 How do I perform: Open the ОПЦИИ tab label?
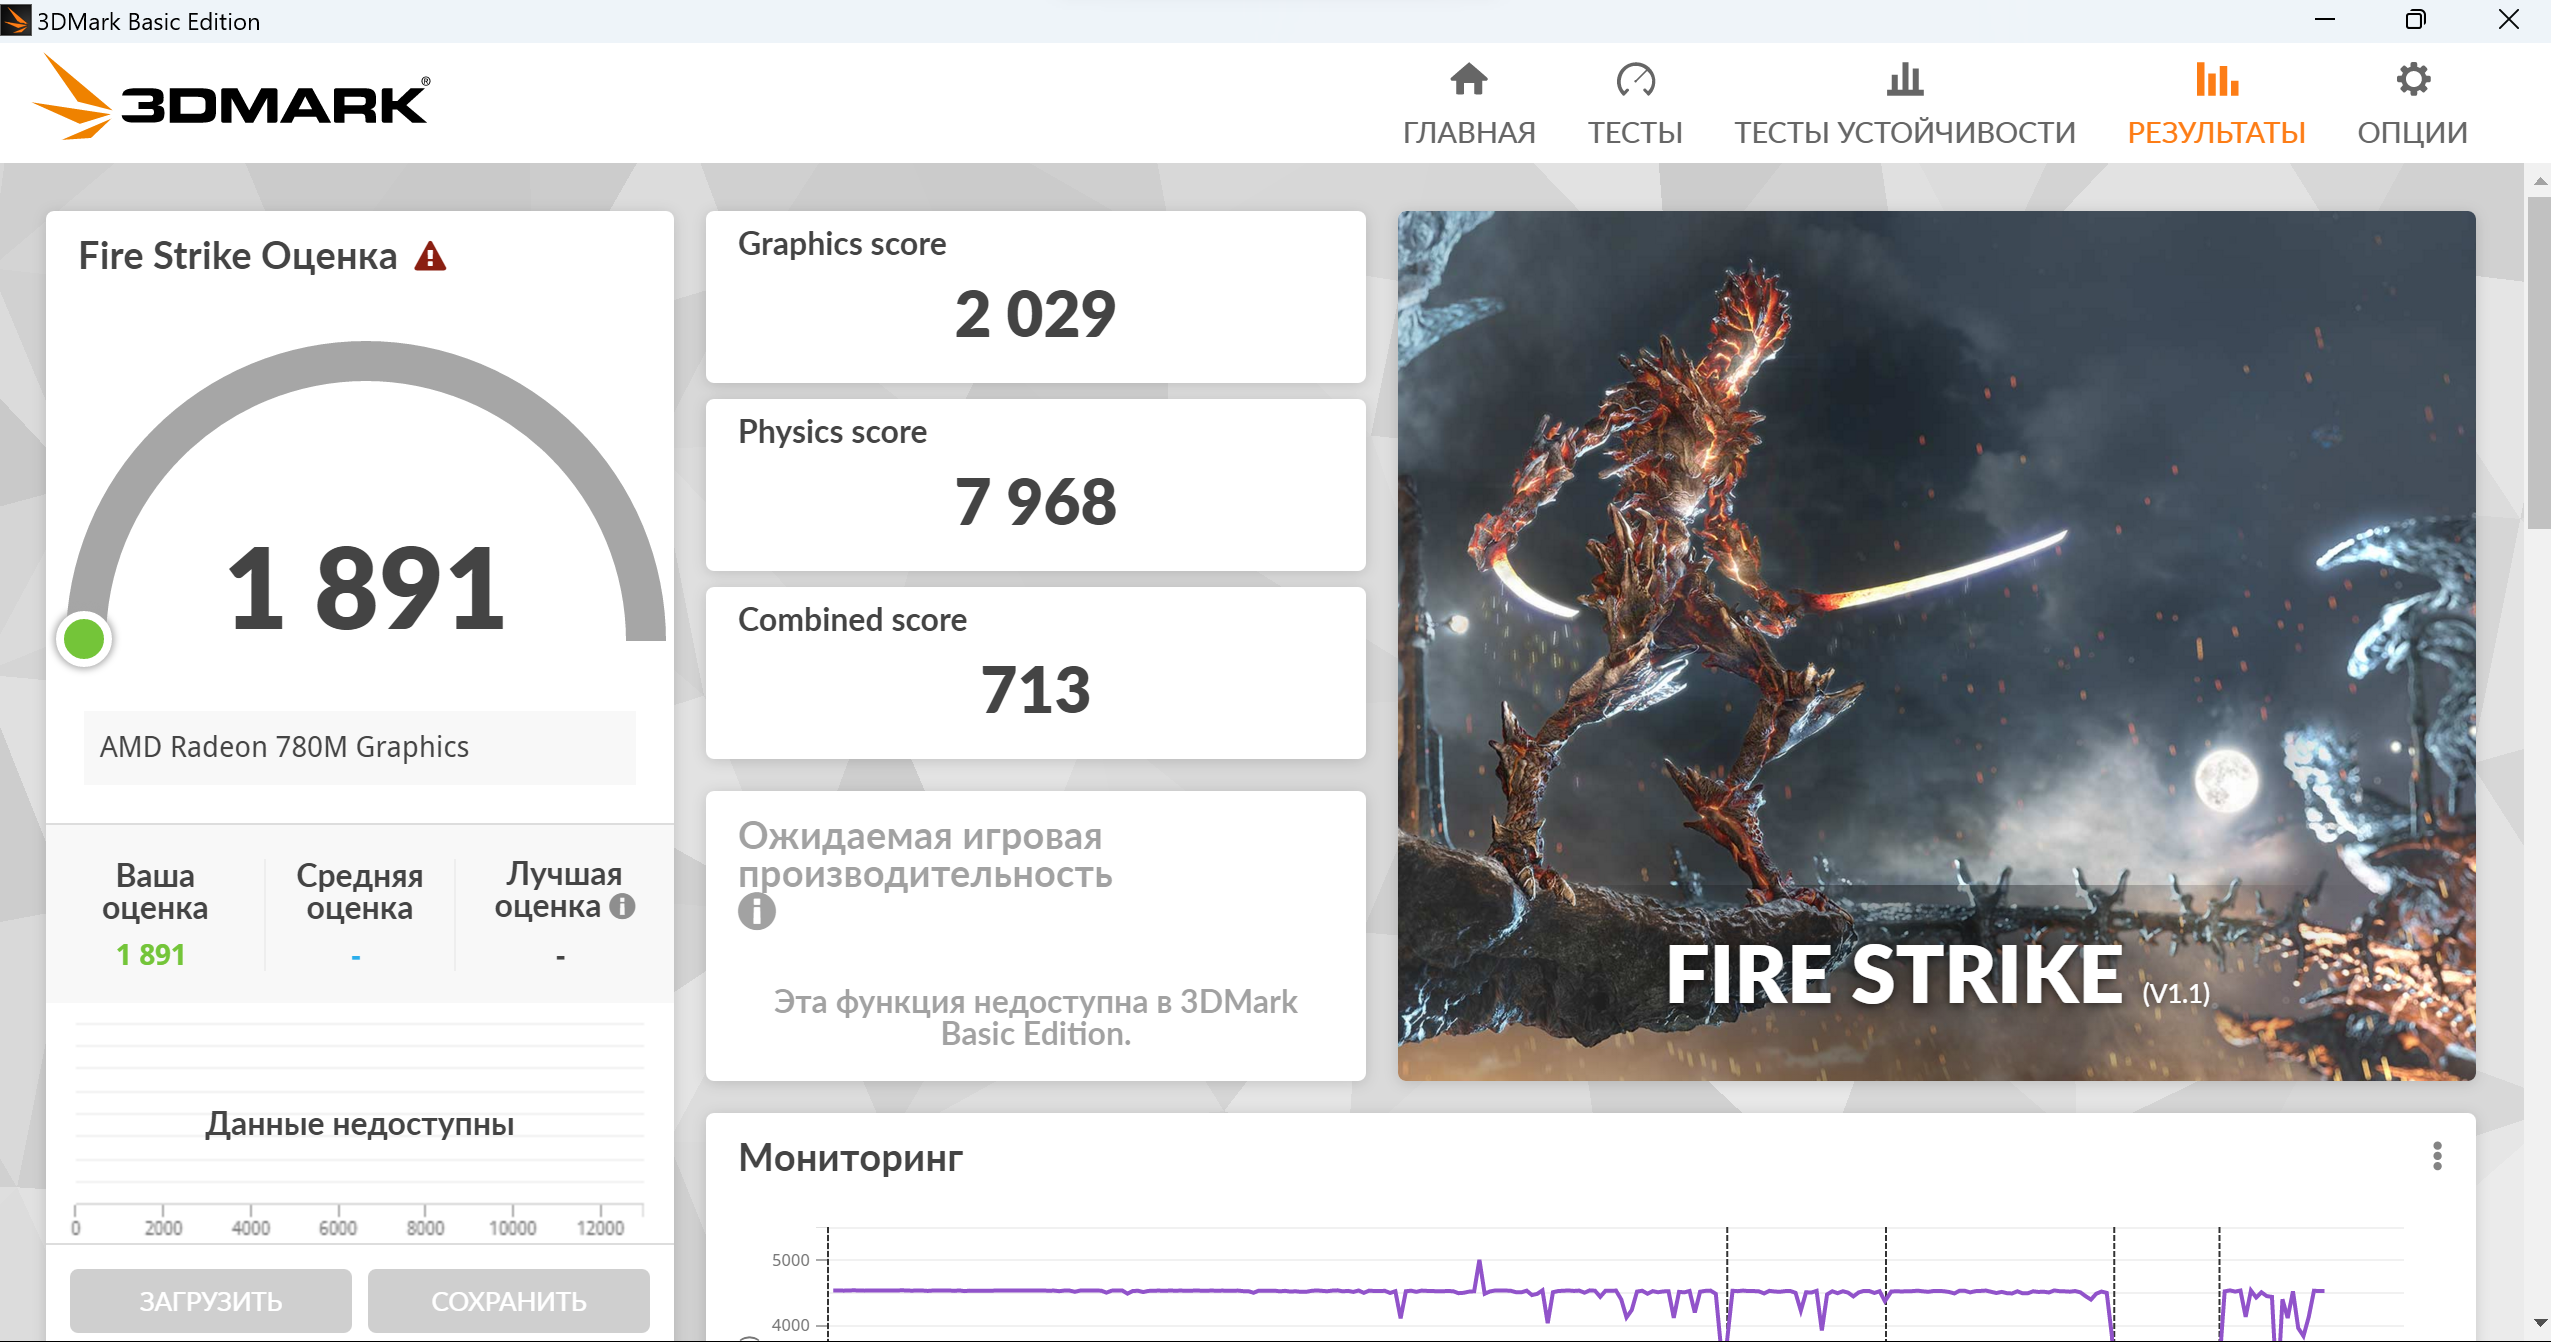click(2412, 132)
